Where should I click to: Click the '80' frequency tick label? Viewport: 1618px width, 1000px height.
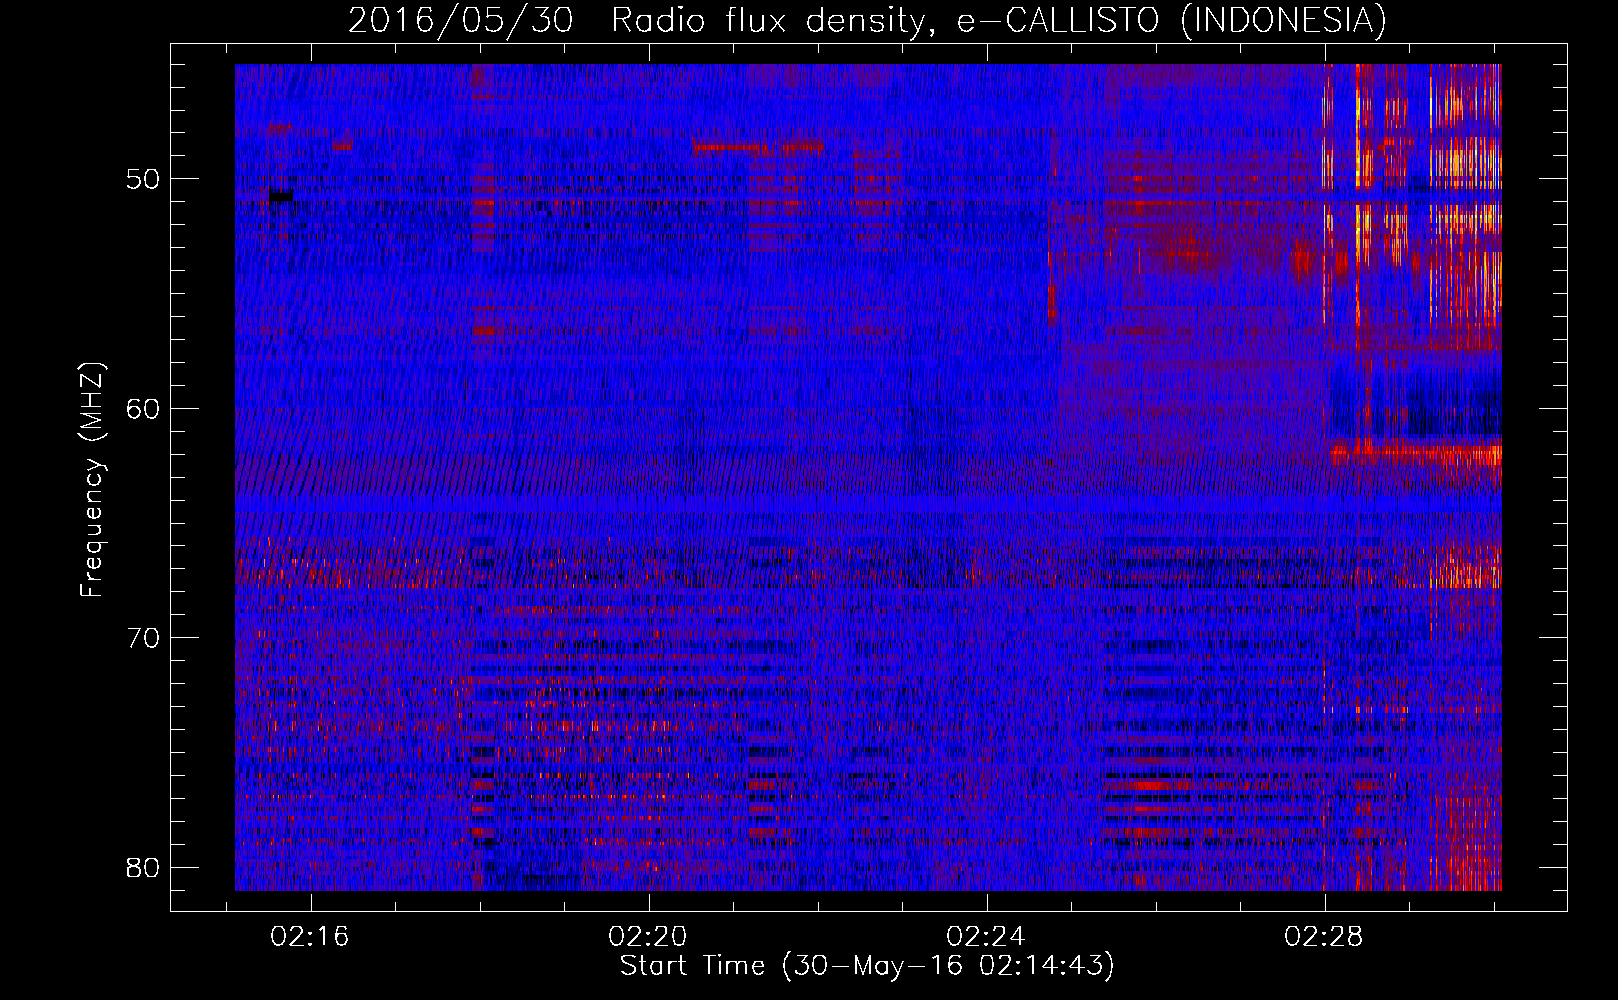pos(143,866)
